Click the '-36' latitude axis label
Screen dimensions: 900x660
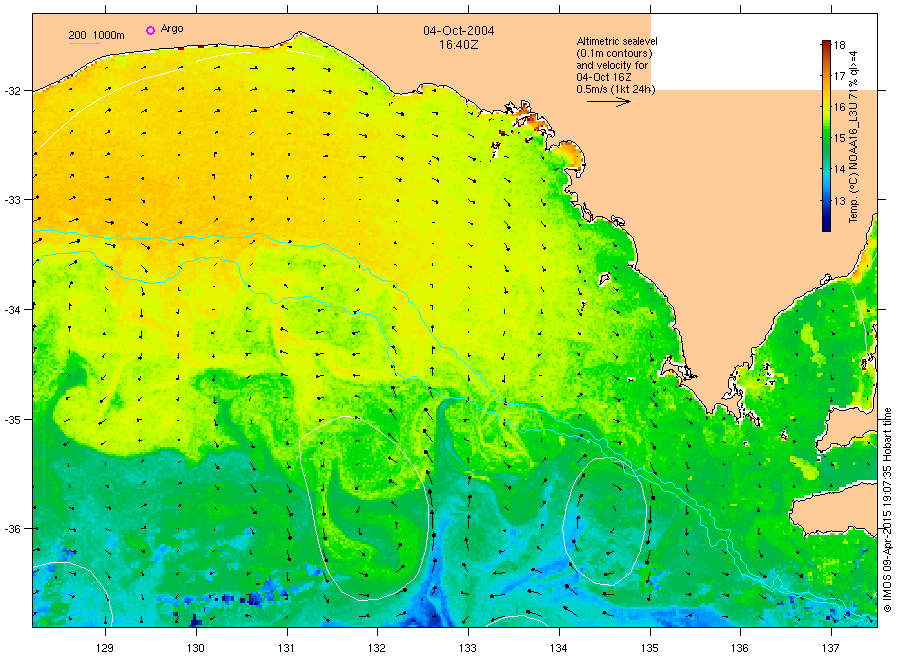[x=12, y=529]
